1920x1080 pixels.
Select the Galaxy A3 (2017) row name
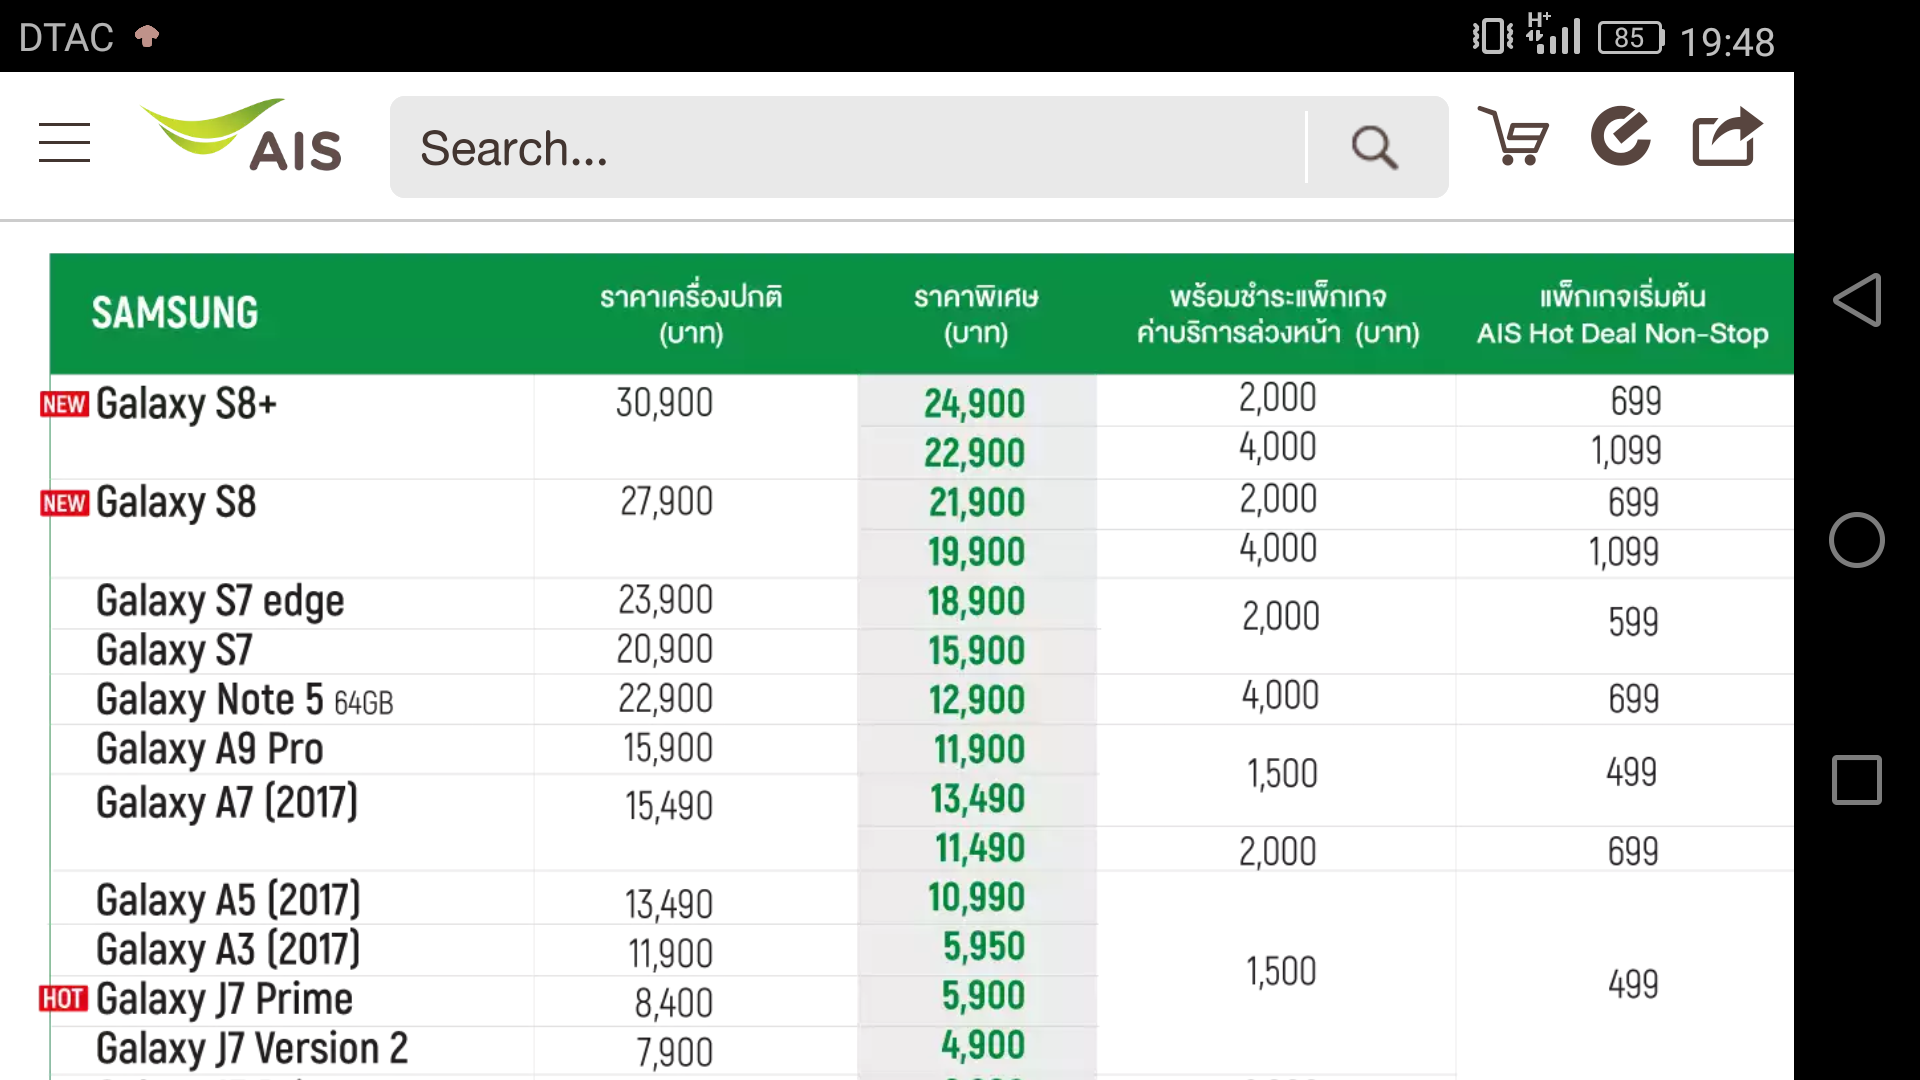[x=228, y=949]
